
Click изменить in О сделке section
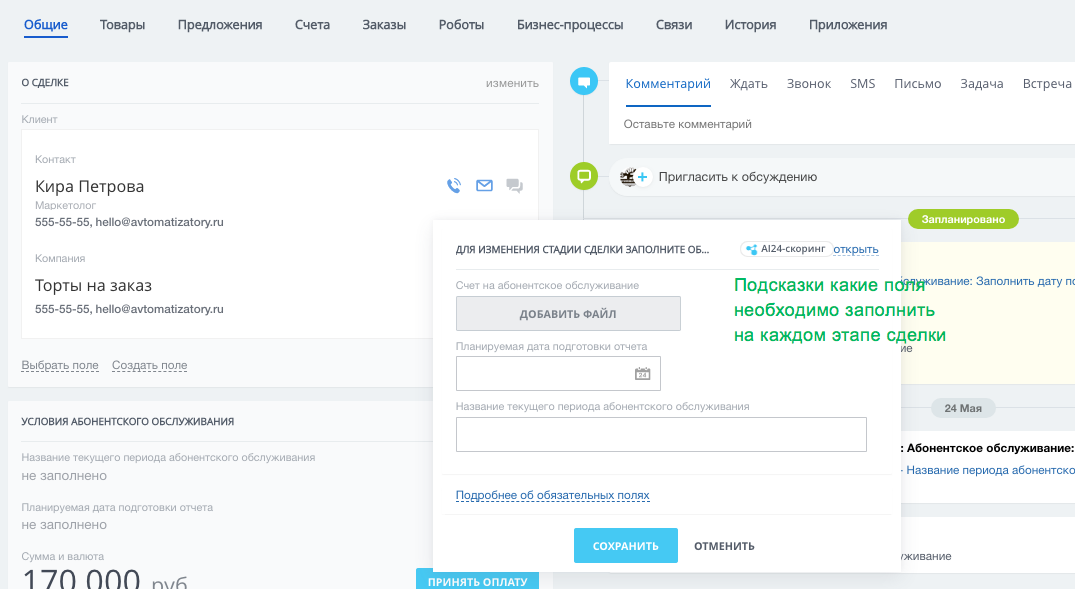pos(512,83)
